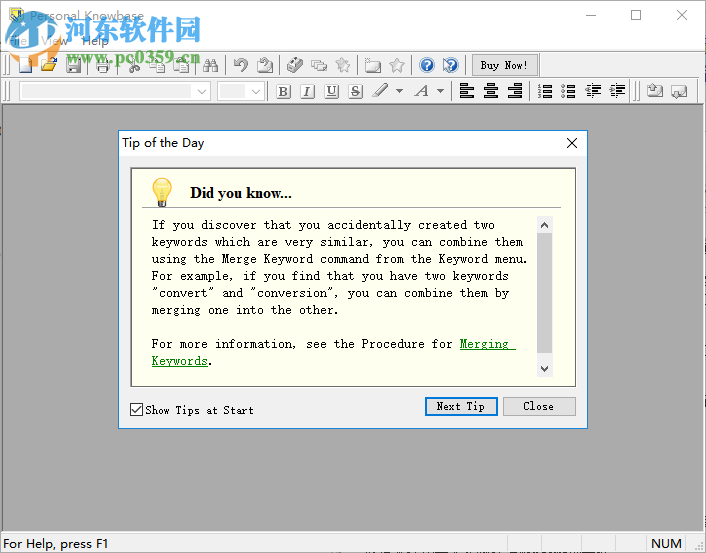The width and height of the screenshot is (706, 553).
Task: Click the highlighter pen icon
Action: click(x=380, y=91)
